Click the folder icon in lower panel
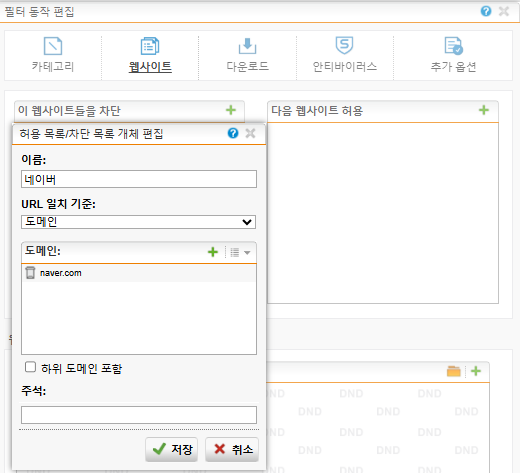 453,371
